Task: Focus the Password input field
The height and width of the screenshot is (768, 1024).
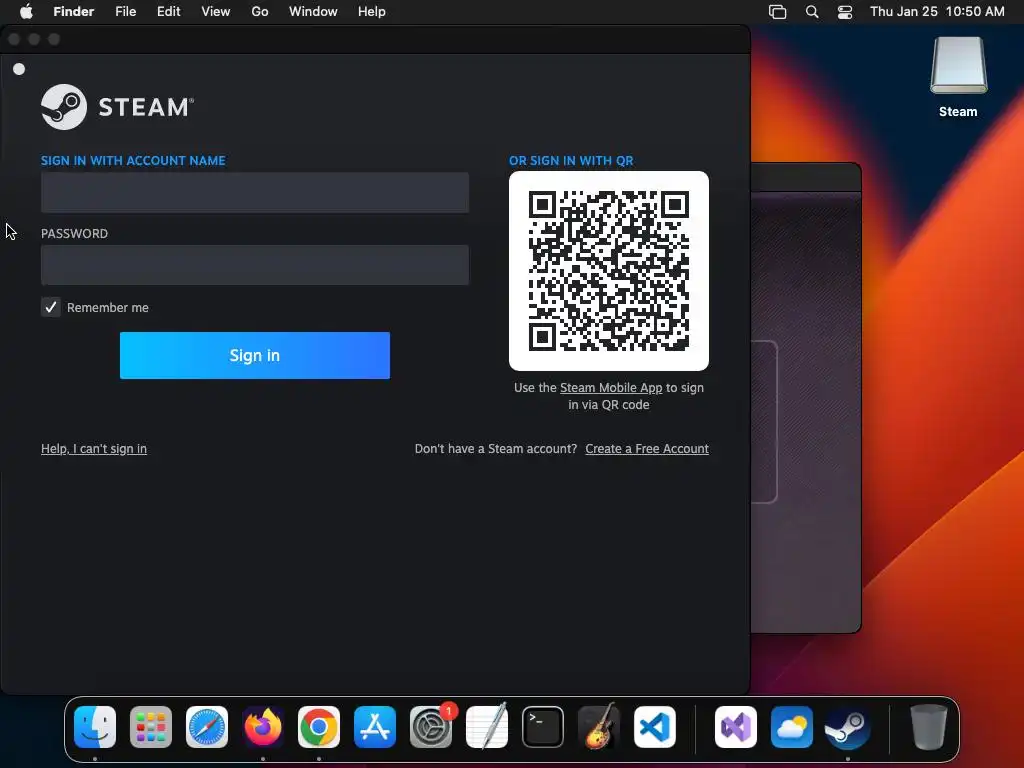Action: (255, 265)
